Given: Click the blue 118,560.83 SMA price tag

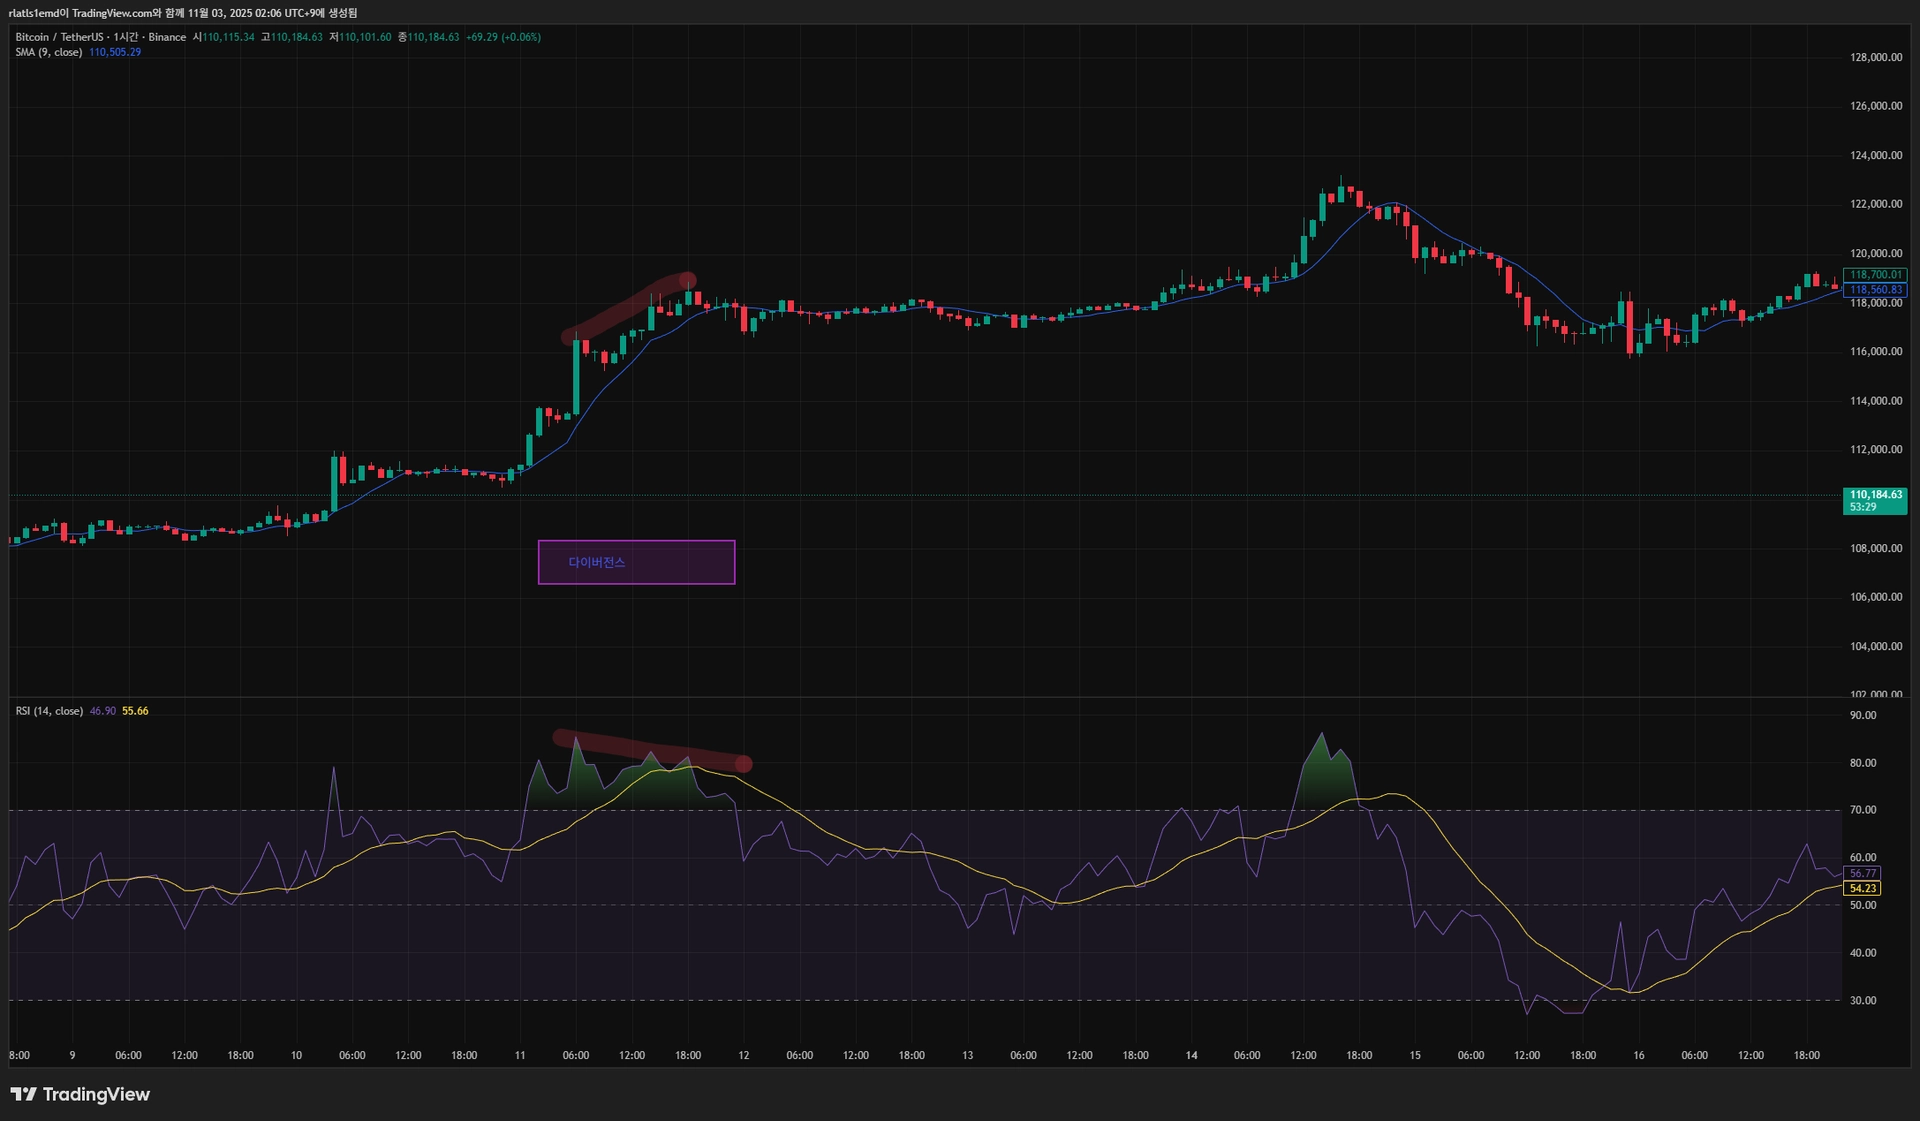Looking at the screenshot, I should pyautogui.click(x=1875, y=290).
